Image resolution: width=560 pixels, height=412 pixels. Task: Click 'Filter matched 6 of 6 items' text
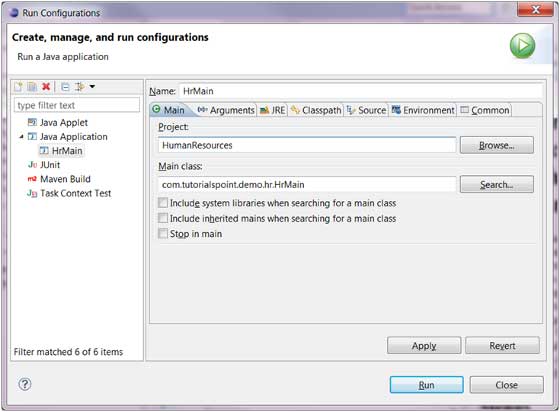coord(68,352)
